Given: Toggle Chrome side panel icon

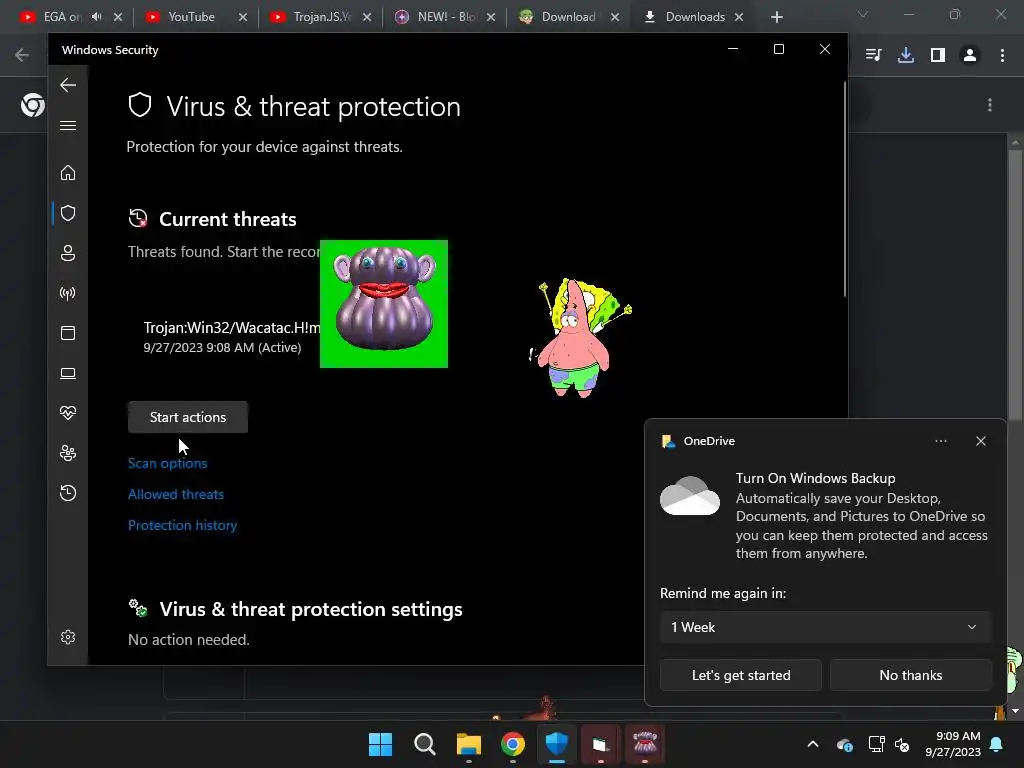Looking at the screenshot, I should [x=938, y=55].
